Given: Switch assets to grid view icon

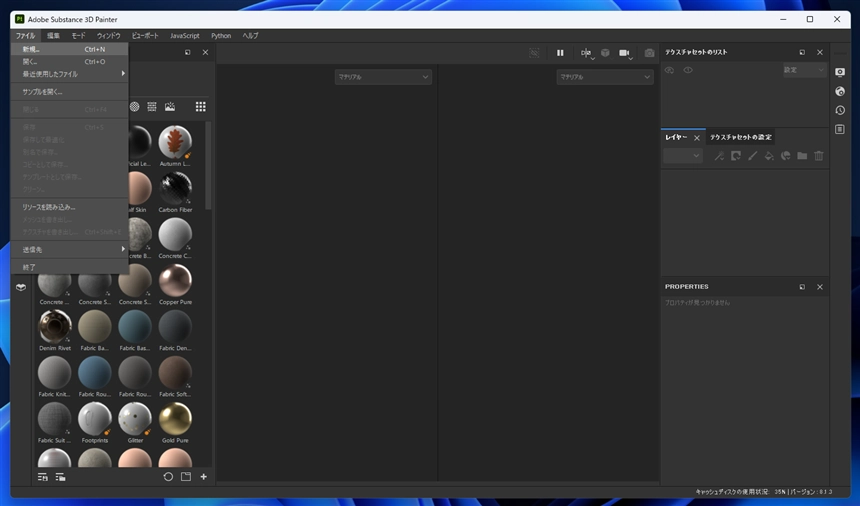Looking at the screenshot, I should tap(201, 106).
